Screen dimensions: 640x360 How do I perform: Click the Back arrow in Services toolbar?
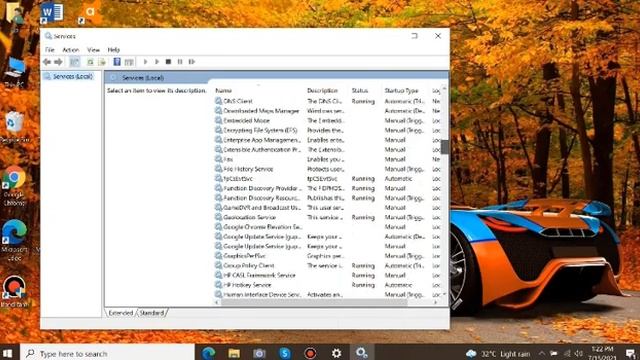coord(47,62)
